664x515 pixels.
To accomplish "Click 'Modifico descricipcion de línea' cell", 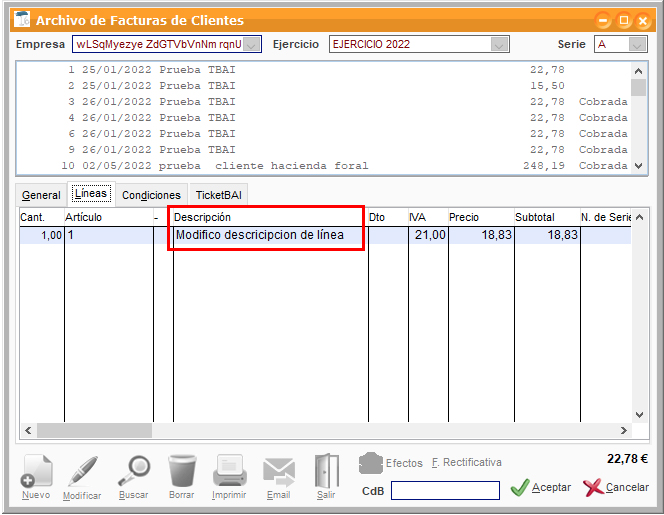I will click(271, 235).
